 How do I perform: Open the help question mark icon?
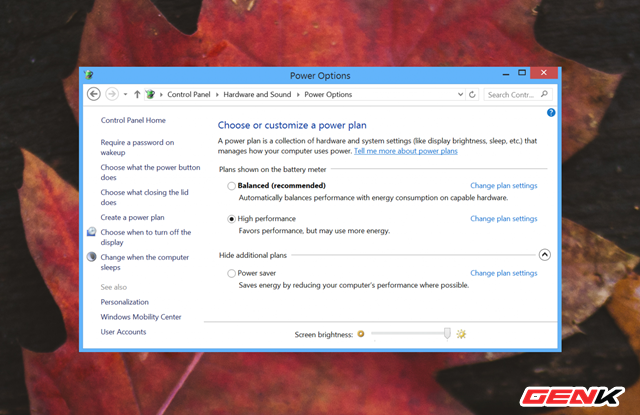(551, 113)
